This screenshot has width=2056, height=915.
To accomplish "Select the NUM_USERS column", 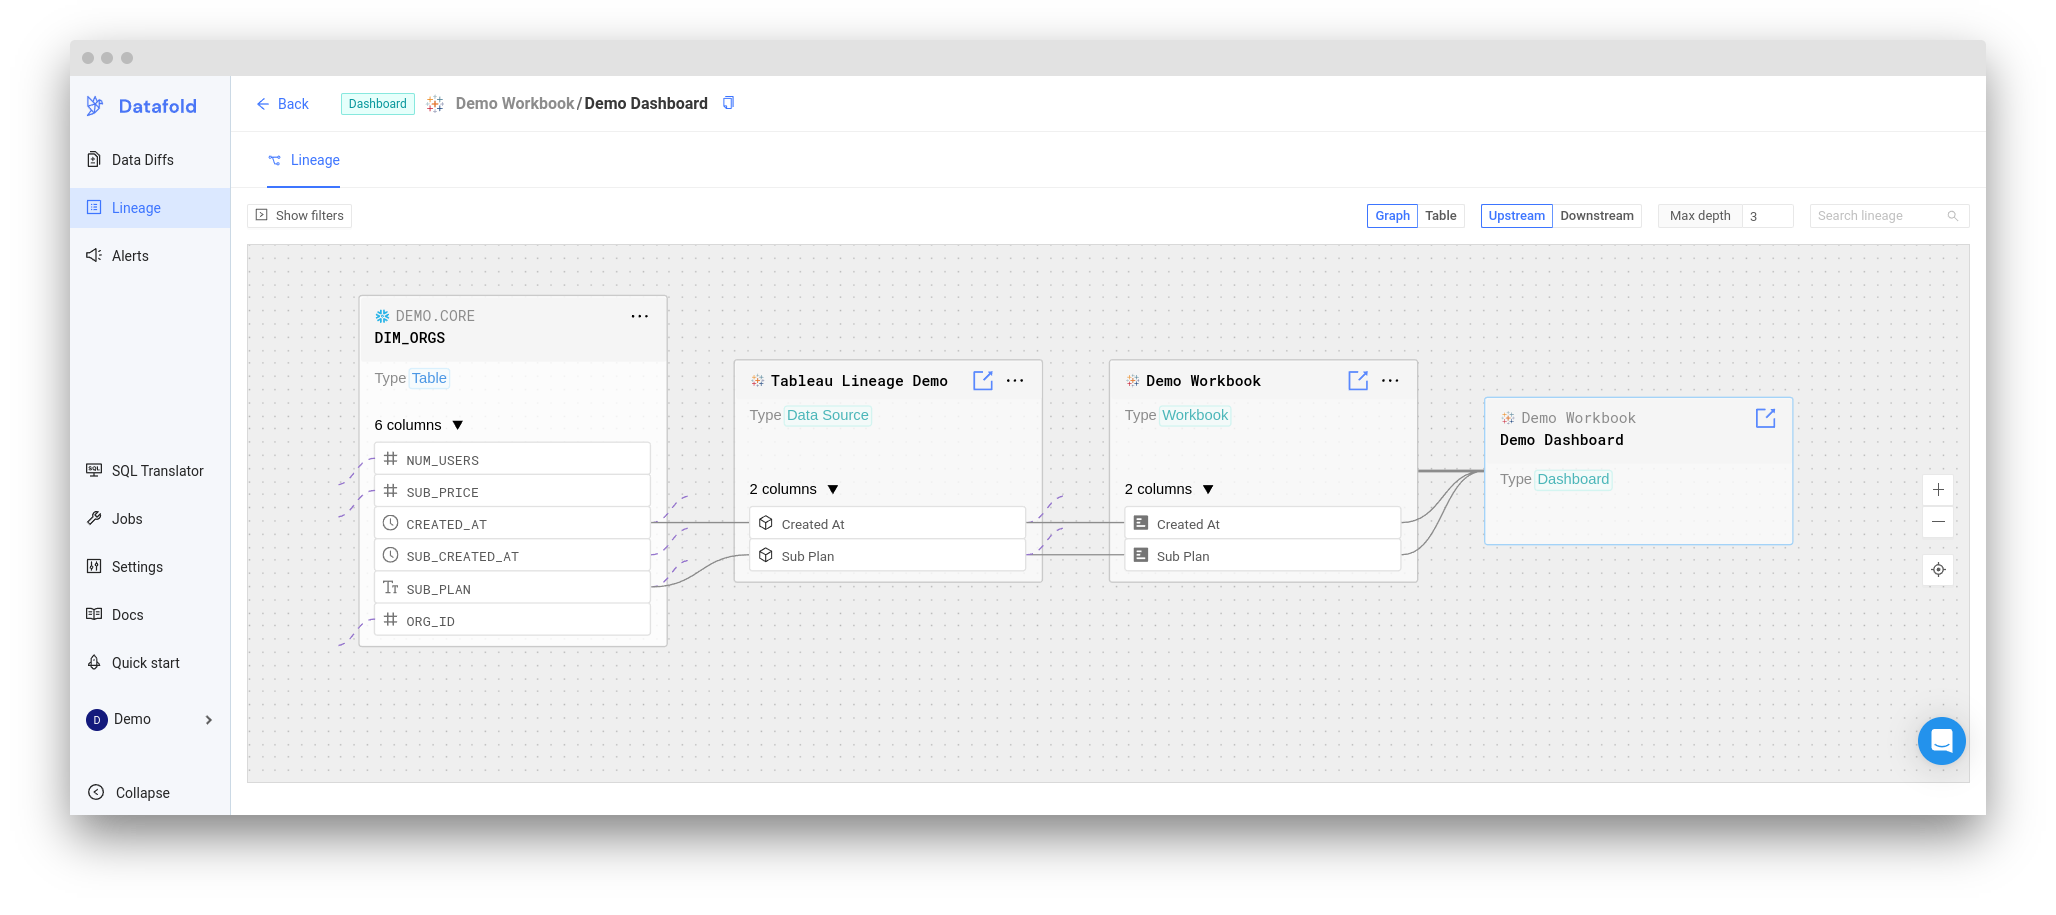I will point(512,459).
